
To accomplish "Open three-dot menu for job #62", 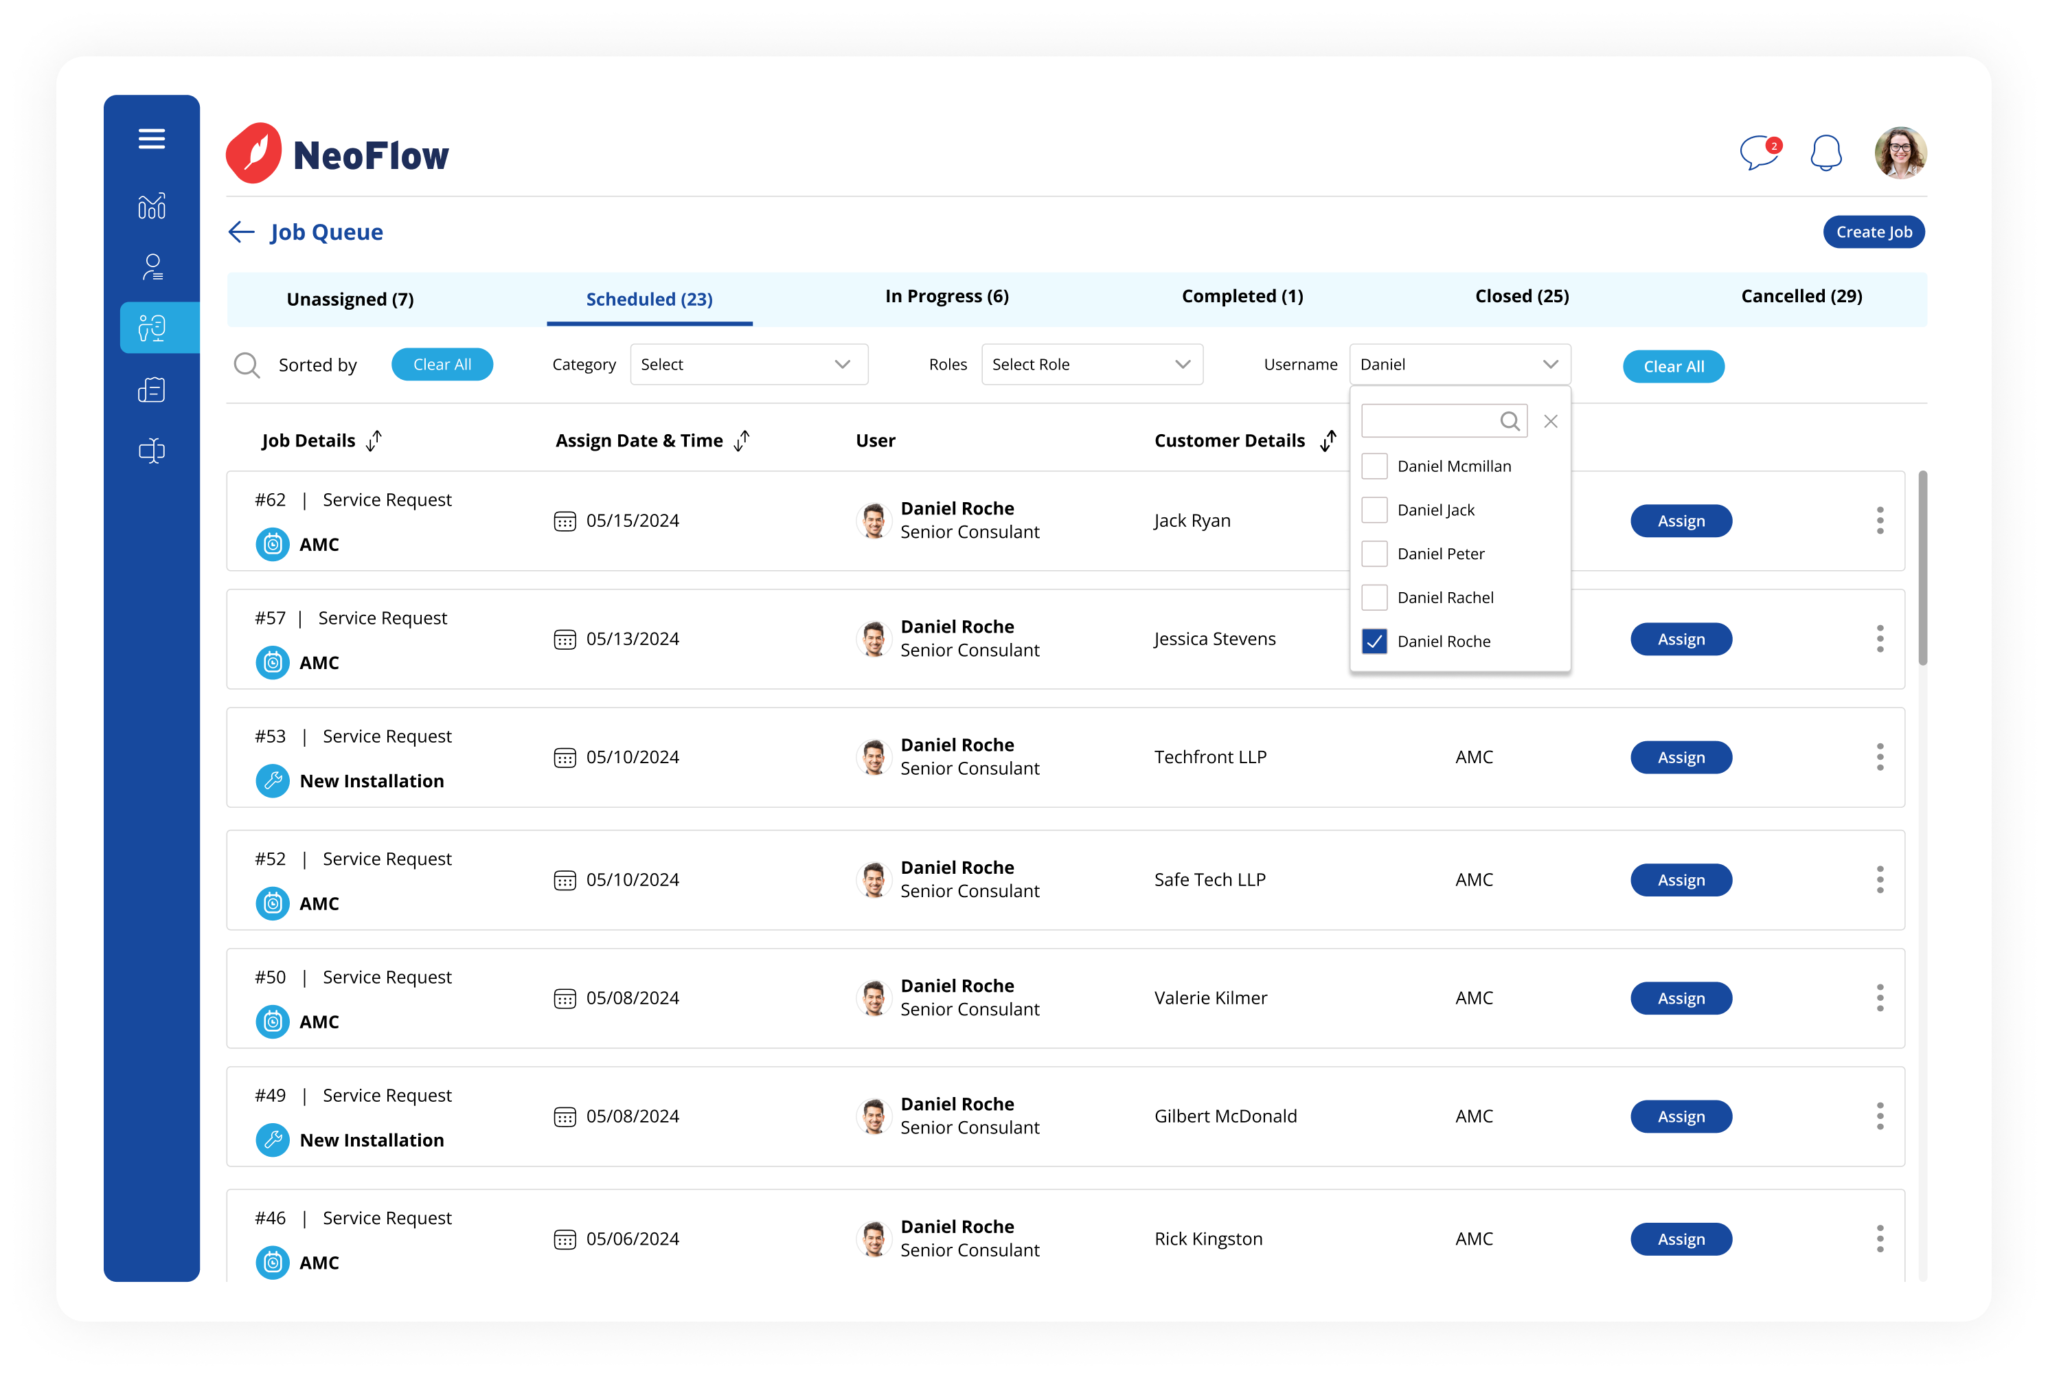I will pyautogui.click(x=1880, y=520).
